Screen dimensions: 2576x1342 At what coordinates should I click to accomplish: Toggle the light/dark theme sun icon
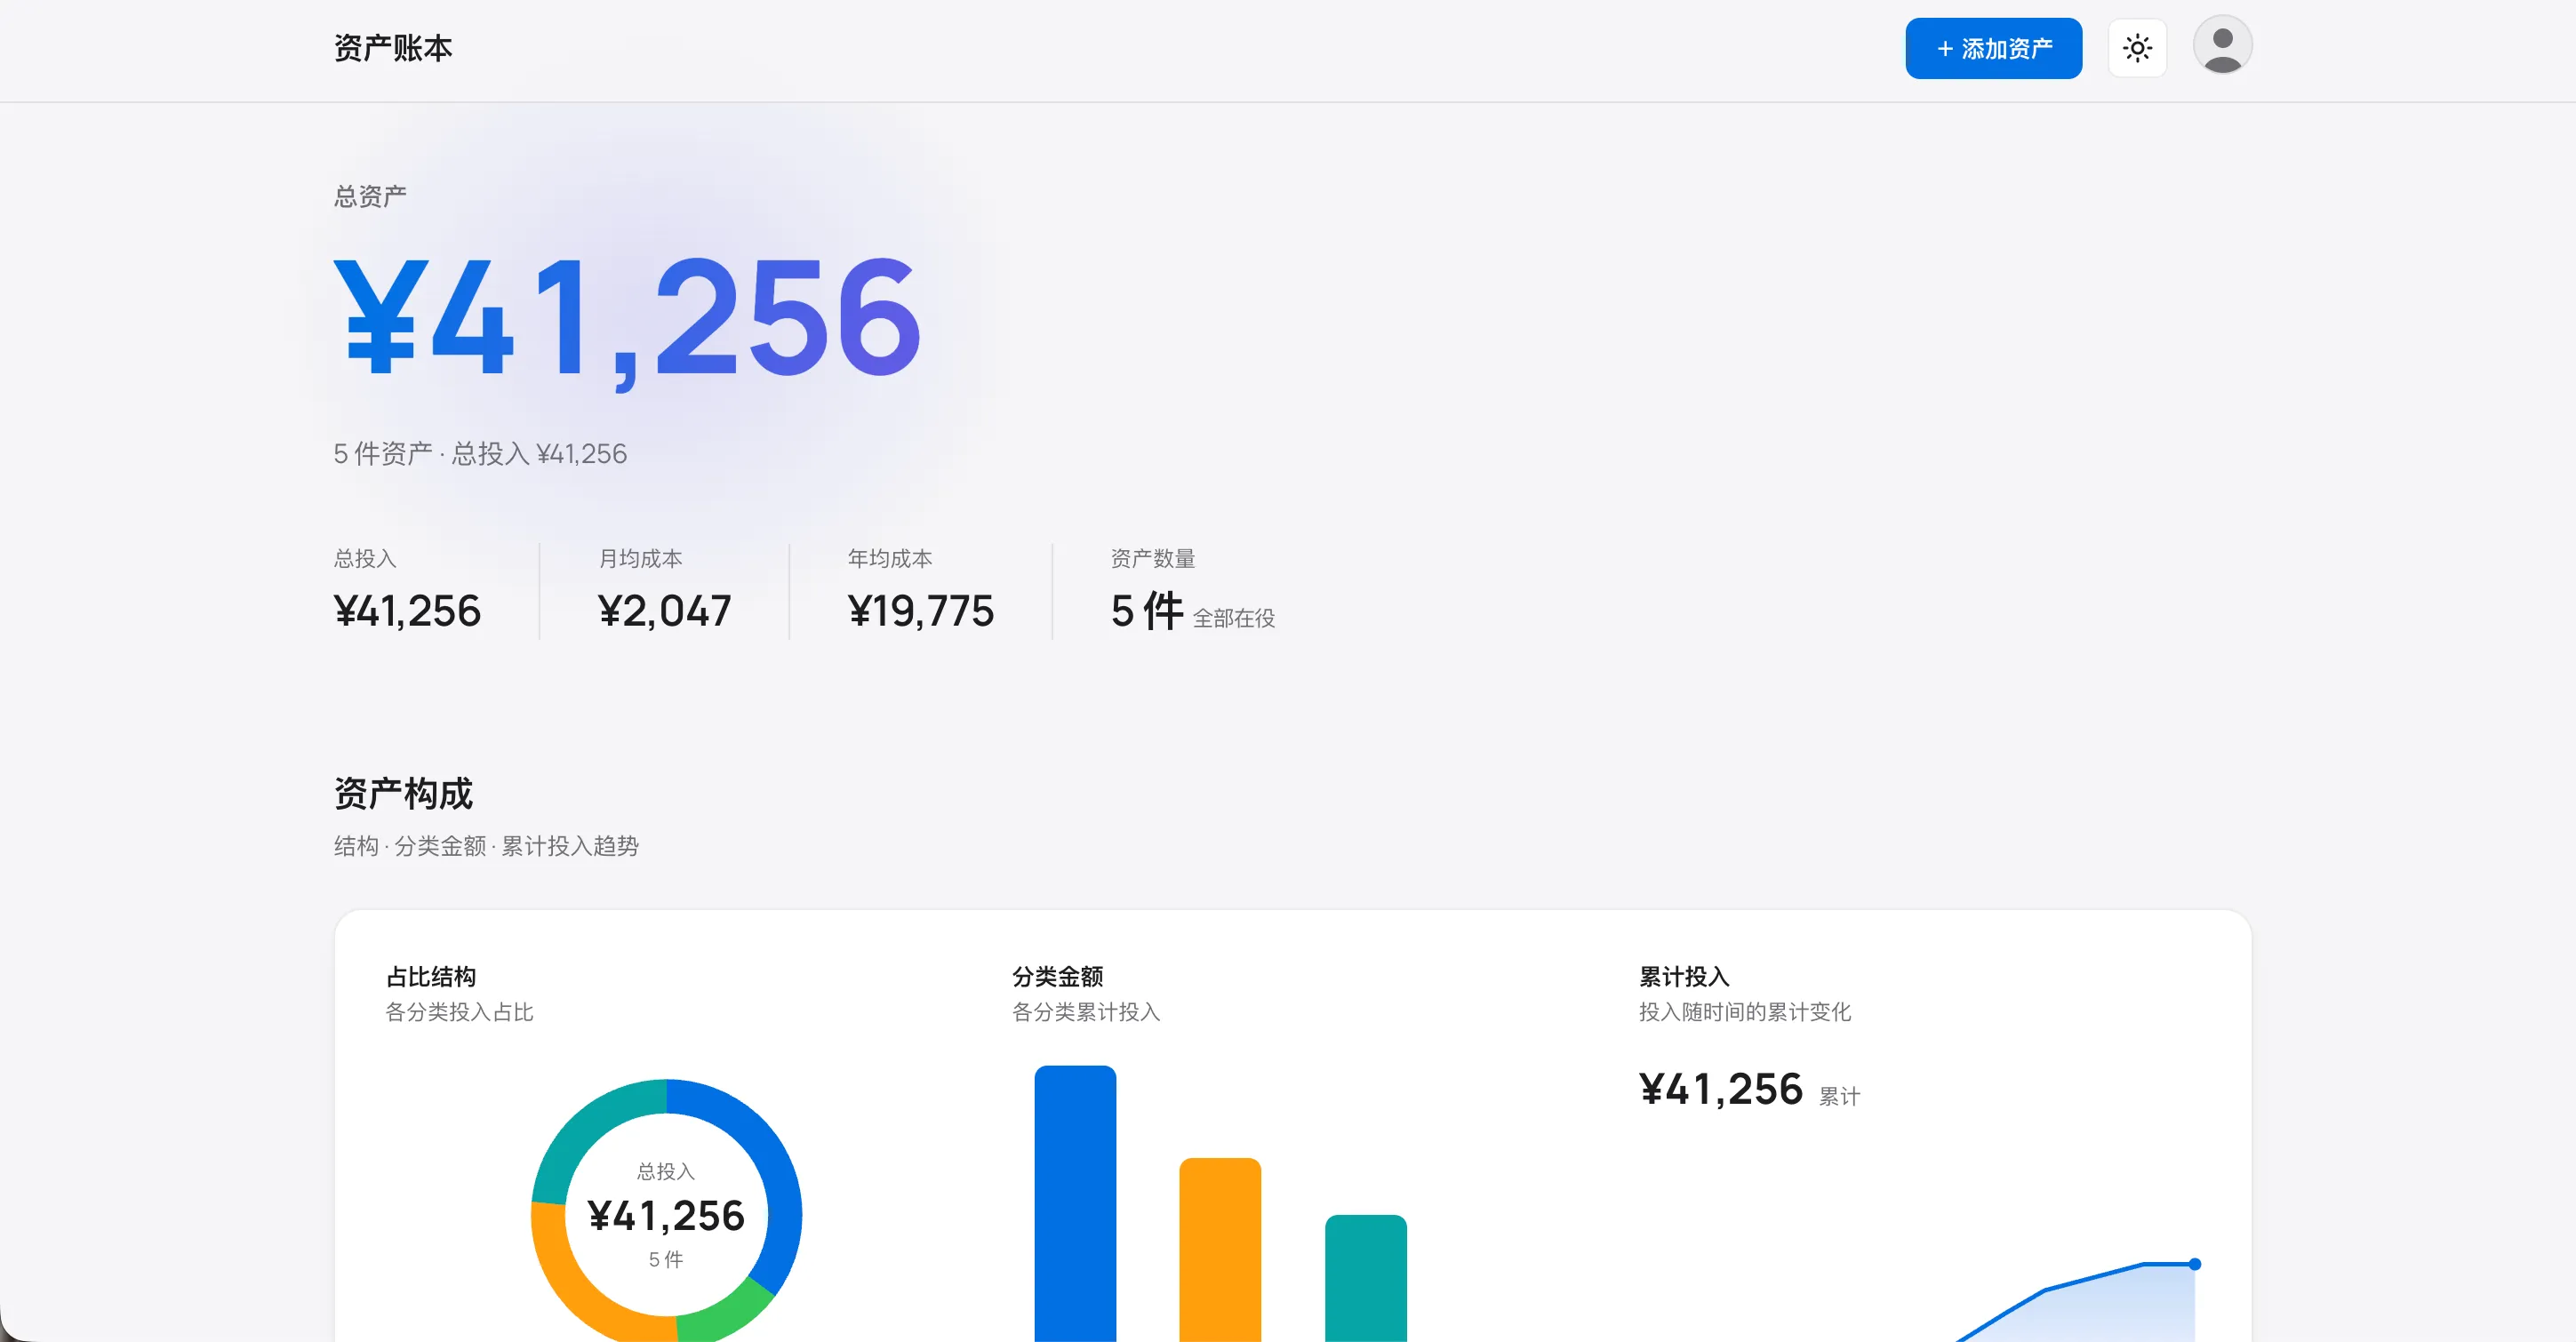pos(2137,48)
